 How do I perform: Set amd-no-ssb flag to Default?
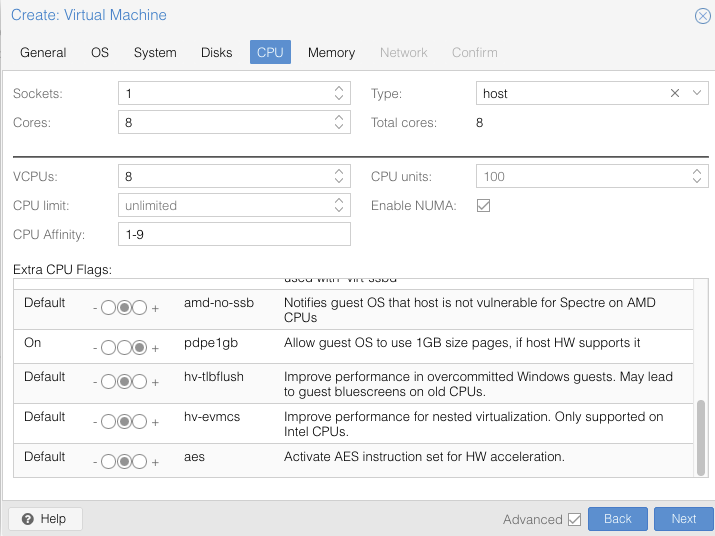click(124, 308)
